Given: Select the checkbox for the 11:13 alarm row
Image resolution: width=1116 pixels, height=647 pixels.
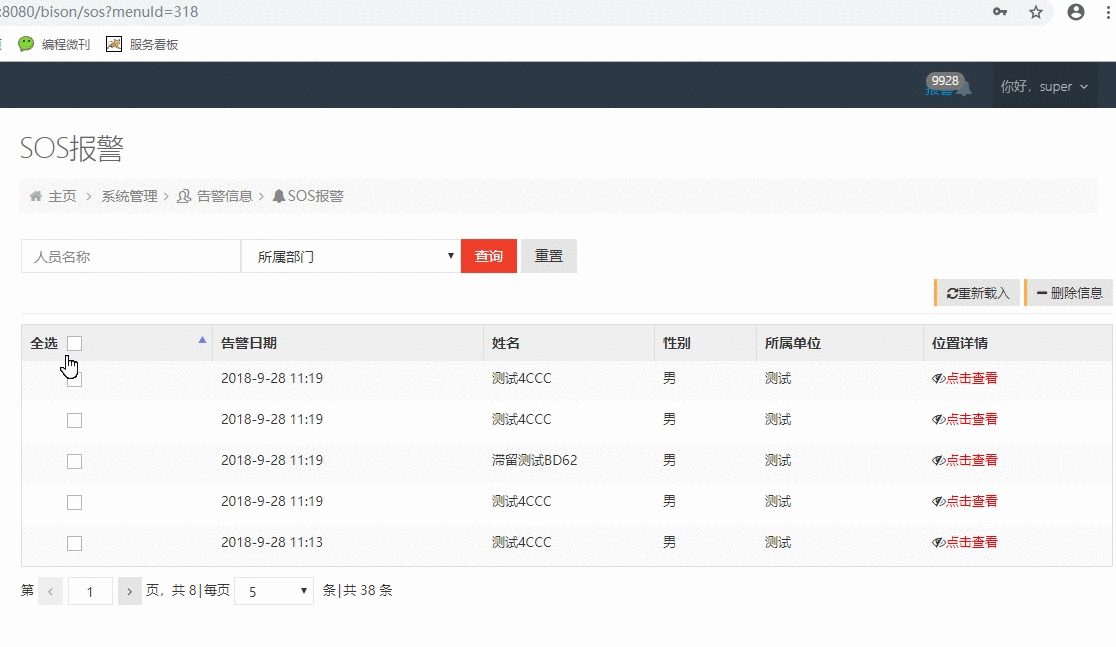Looking at the screenshot, I should [74, 543].
